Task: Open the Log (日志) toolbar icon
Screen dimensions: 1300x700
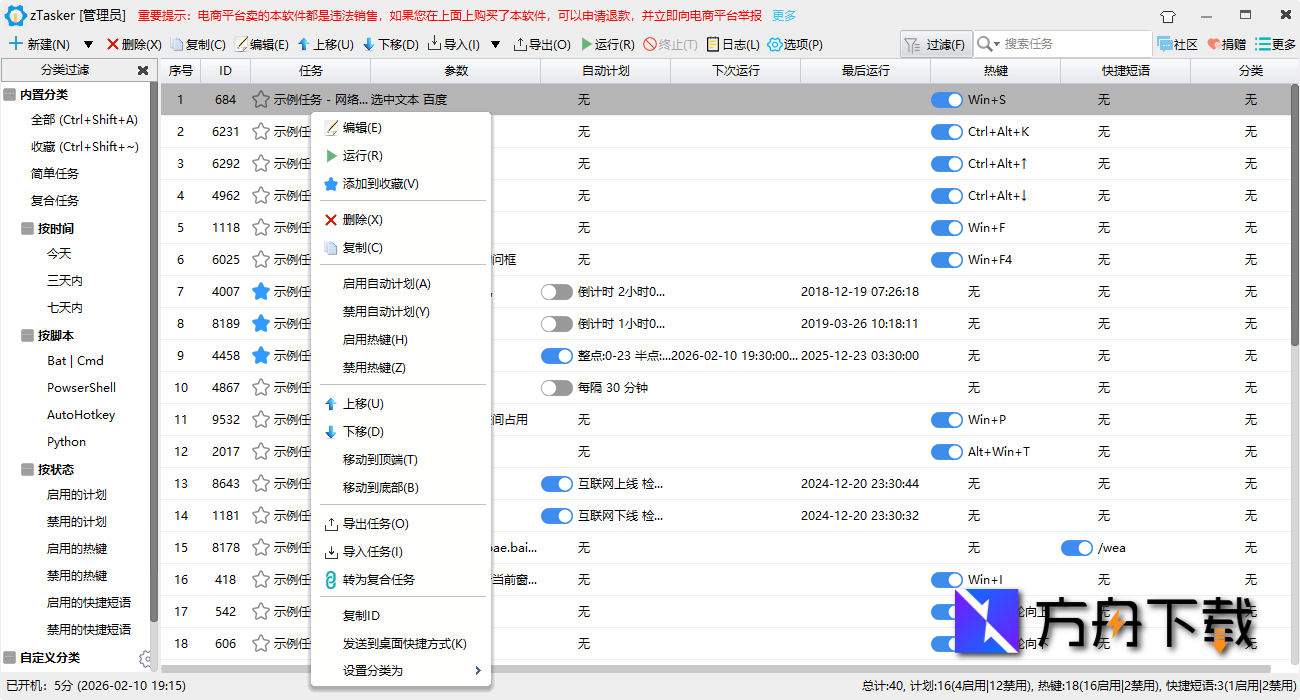Action: click(x=712, y=44)
